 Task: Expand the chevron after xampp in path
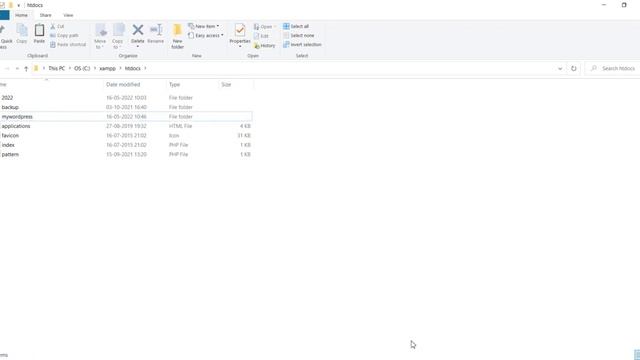120,68
